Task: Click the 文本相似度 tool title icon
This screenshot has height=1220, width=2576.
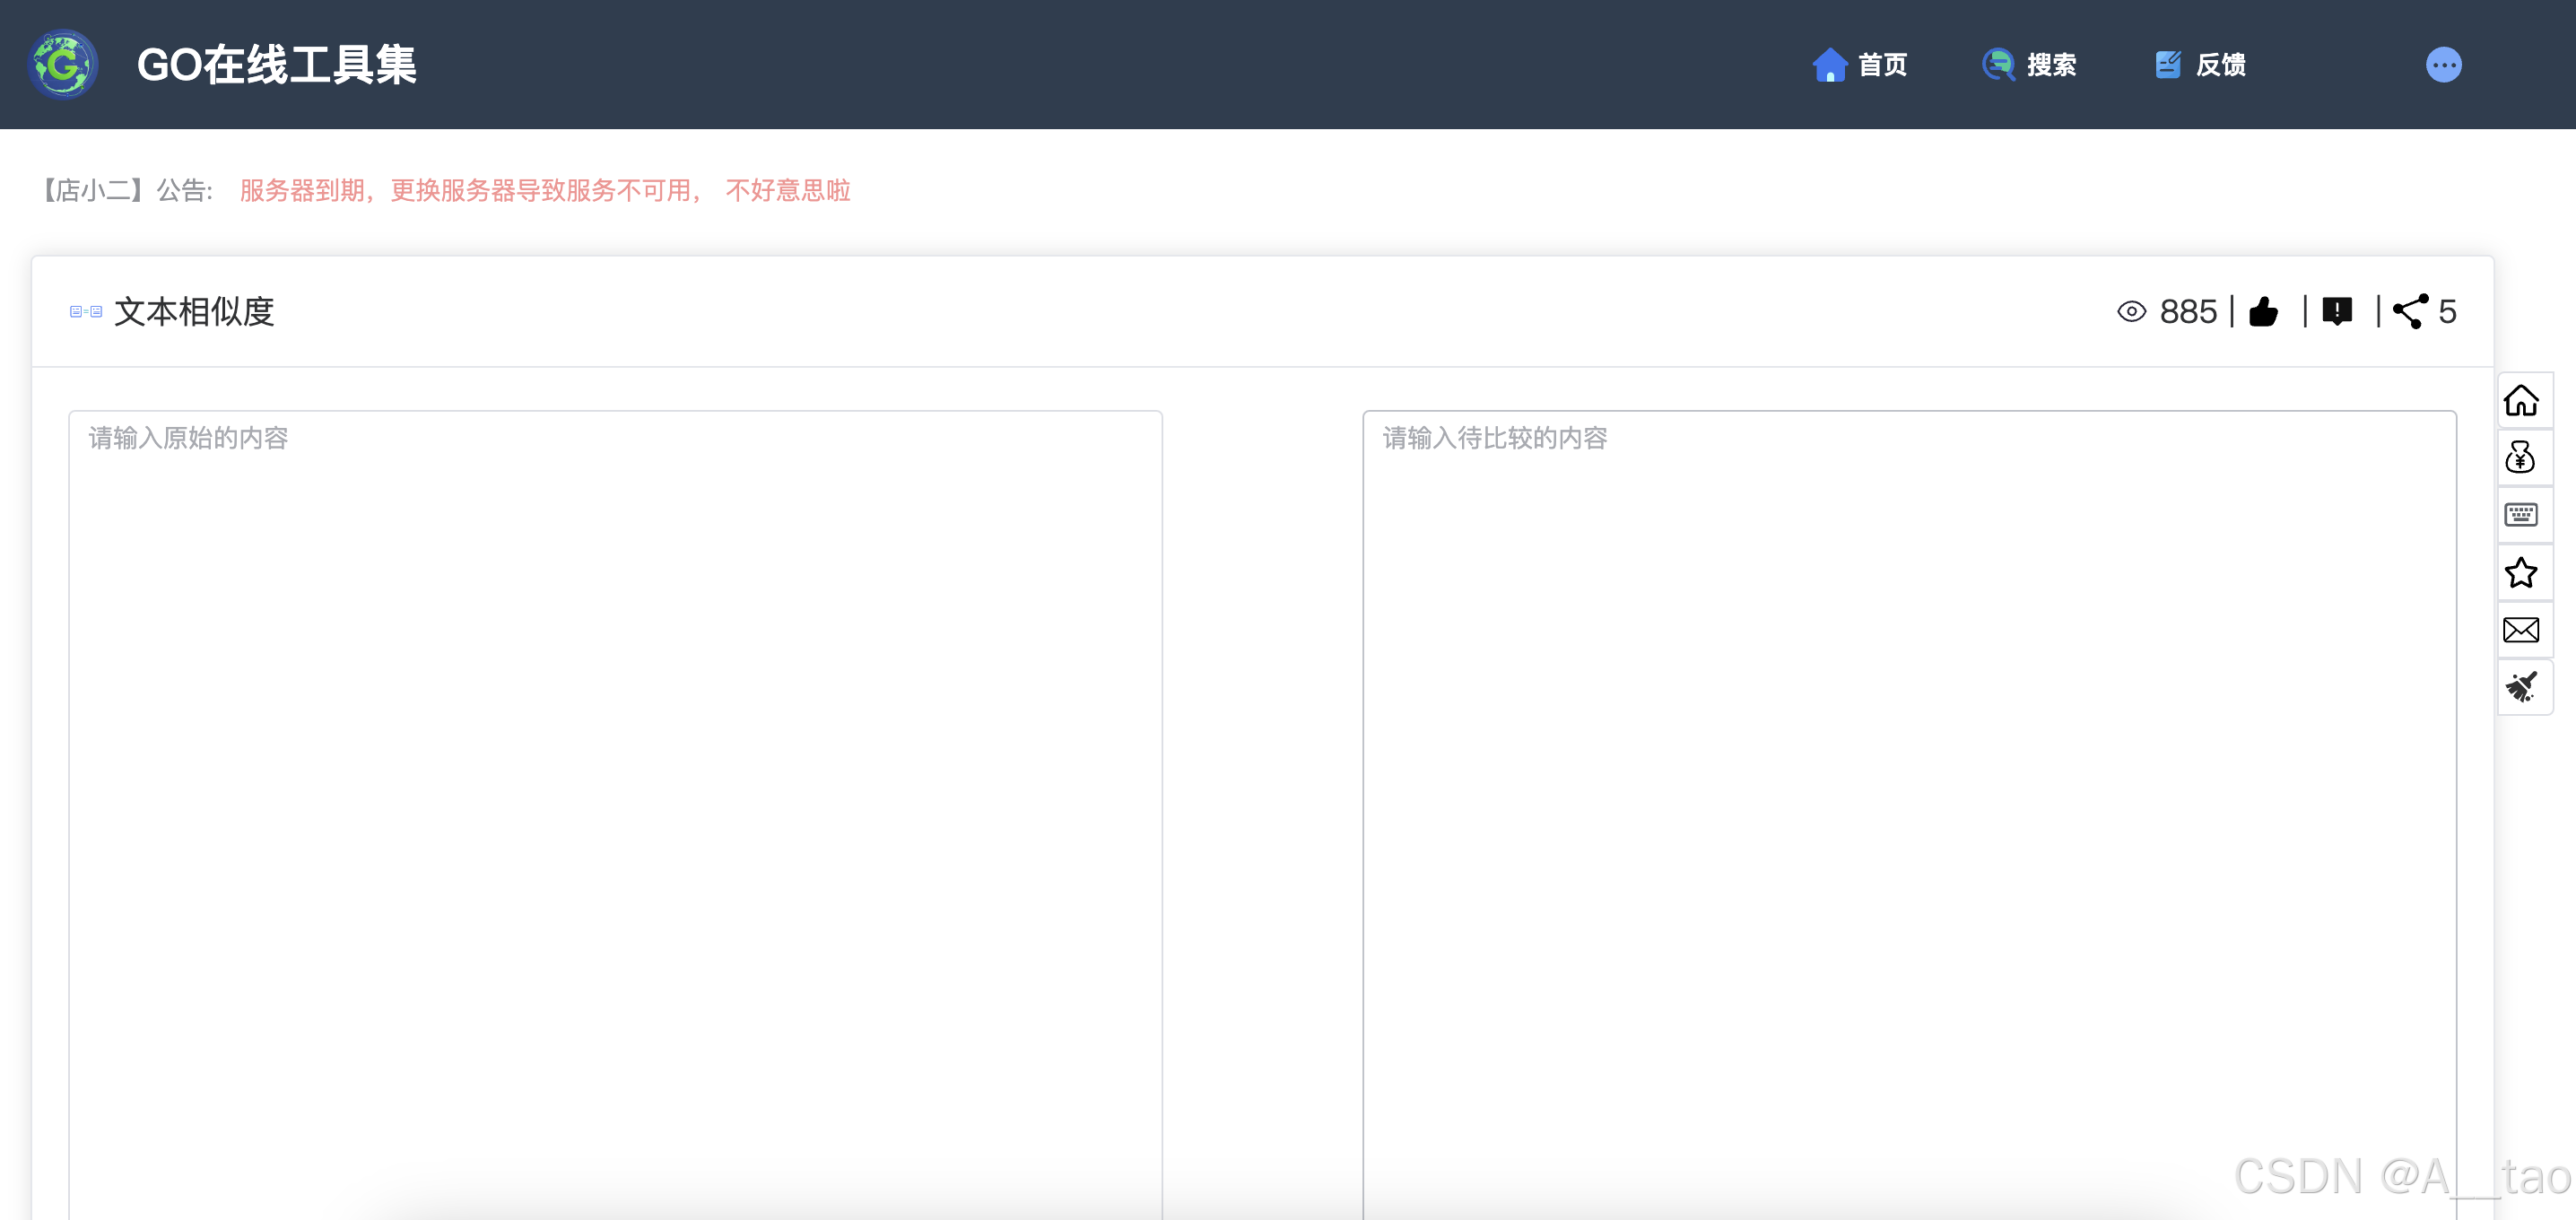Action: (x=86, y=312)
